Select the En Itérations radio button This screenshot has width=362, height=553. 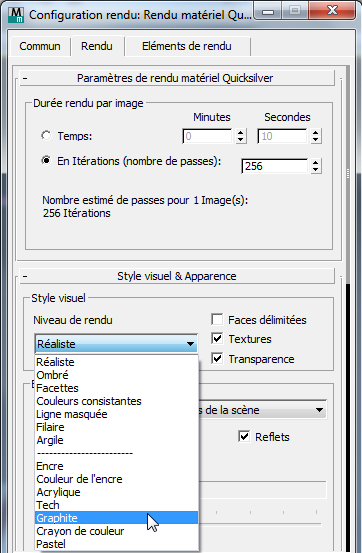[46, 160]
